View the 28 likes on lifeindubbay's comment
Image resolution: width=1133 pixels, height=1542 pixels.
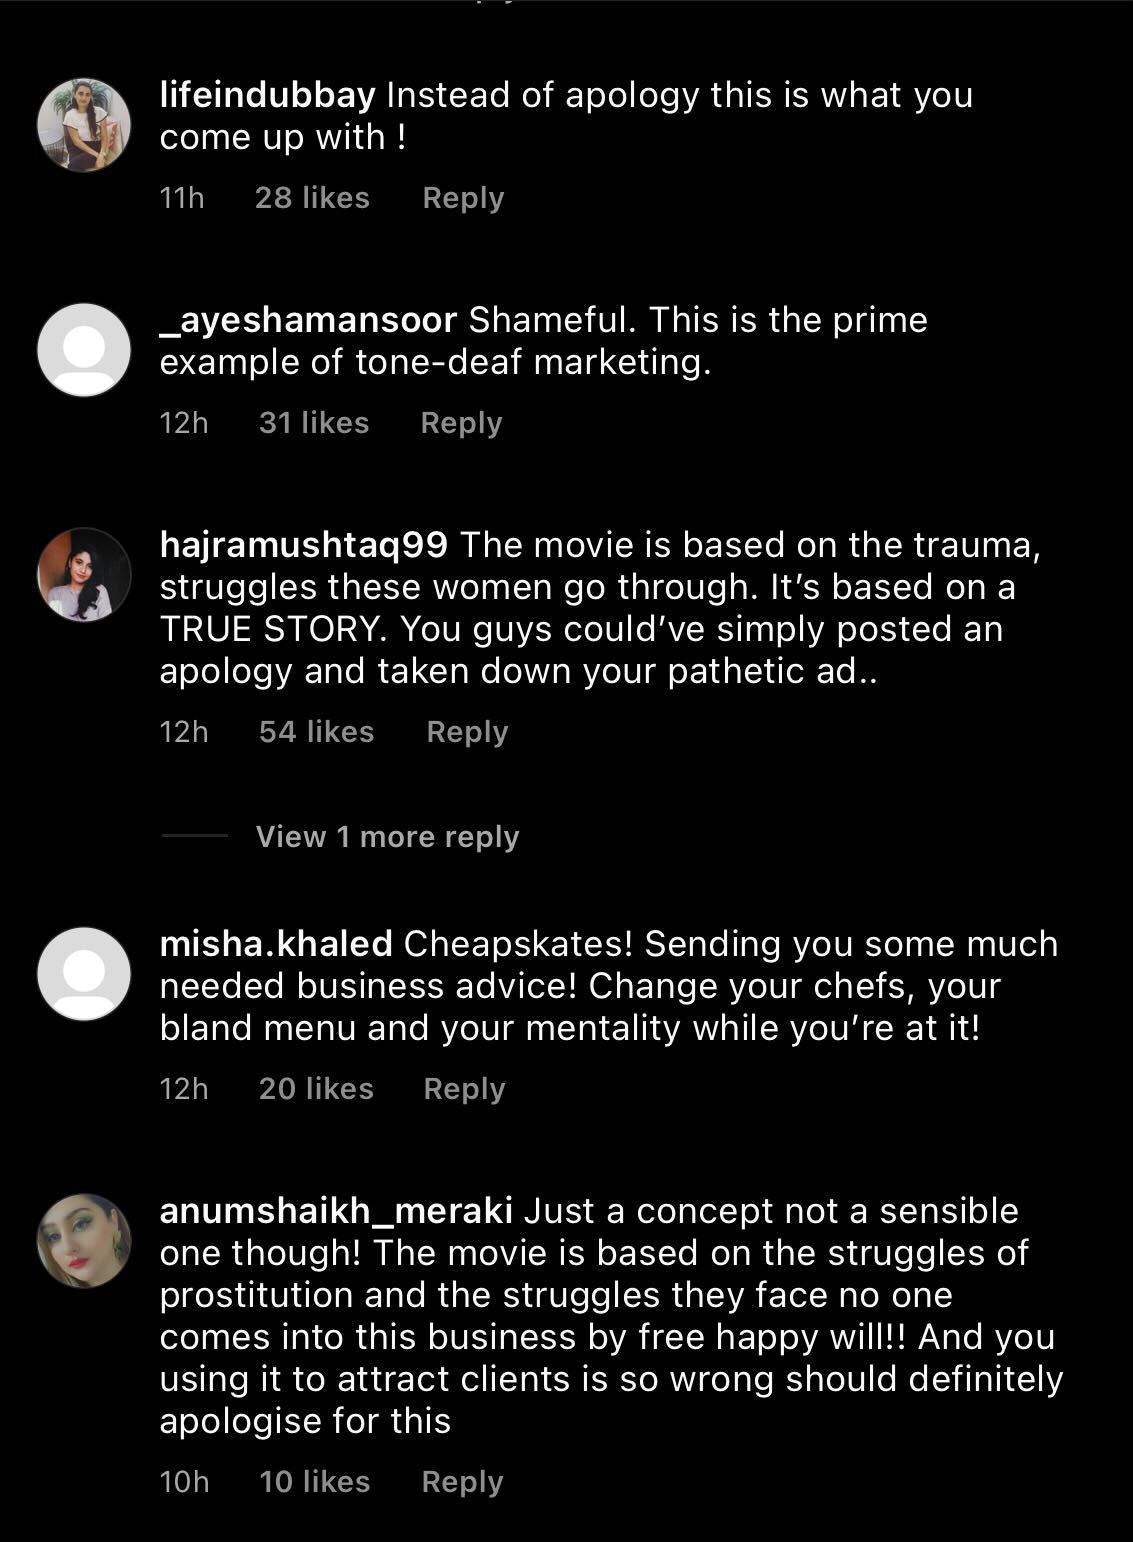click(312, 198)
